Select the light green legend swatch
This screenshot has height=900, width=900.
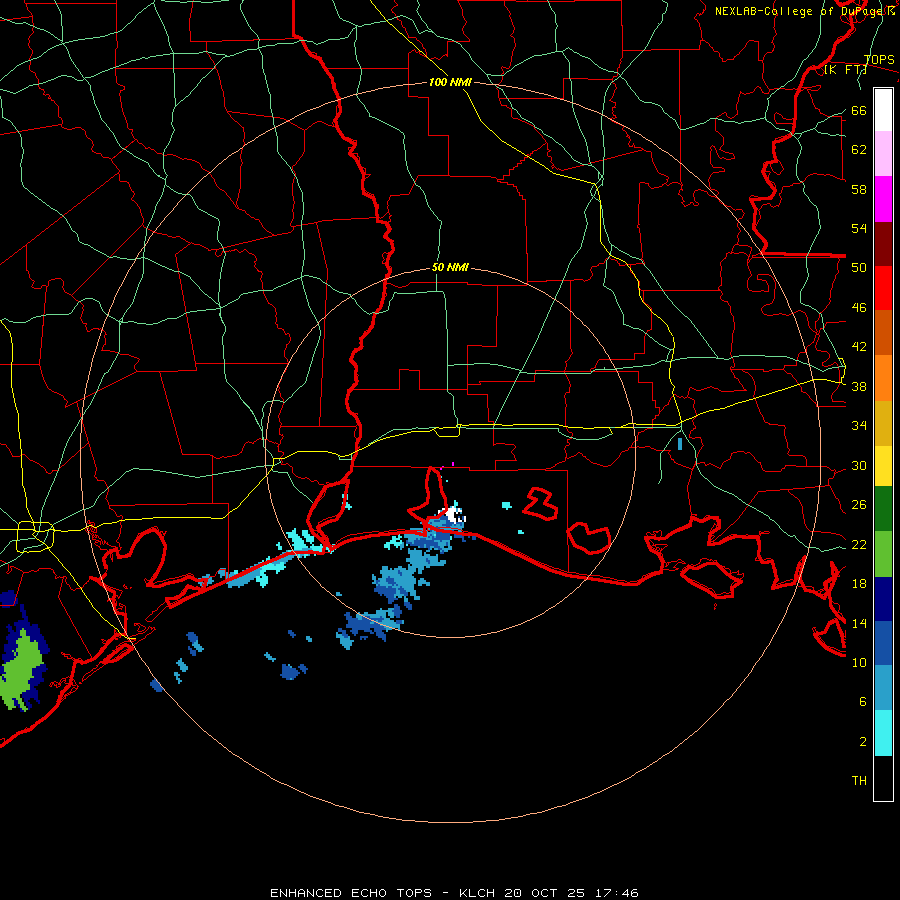(x=883, y=554)
